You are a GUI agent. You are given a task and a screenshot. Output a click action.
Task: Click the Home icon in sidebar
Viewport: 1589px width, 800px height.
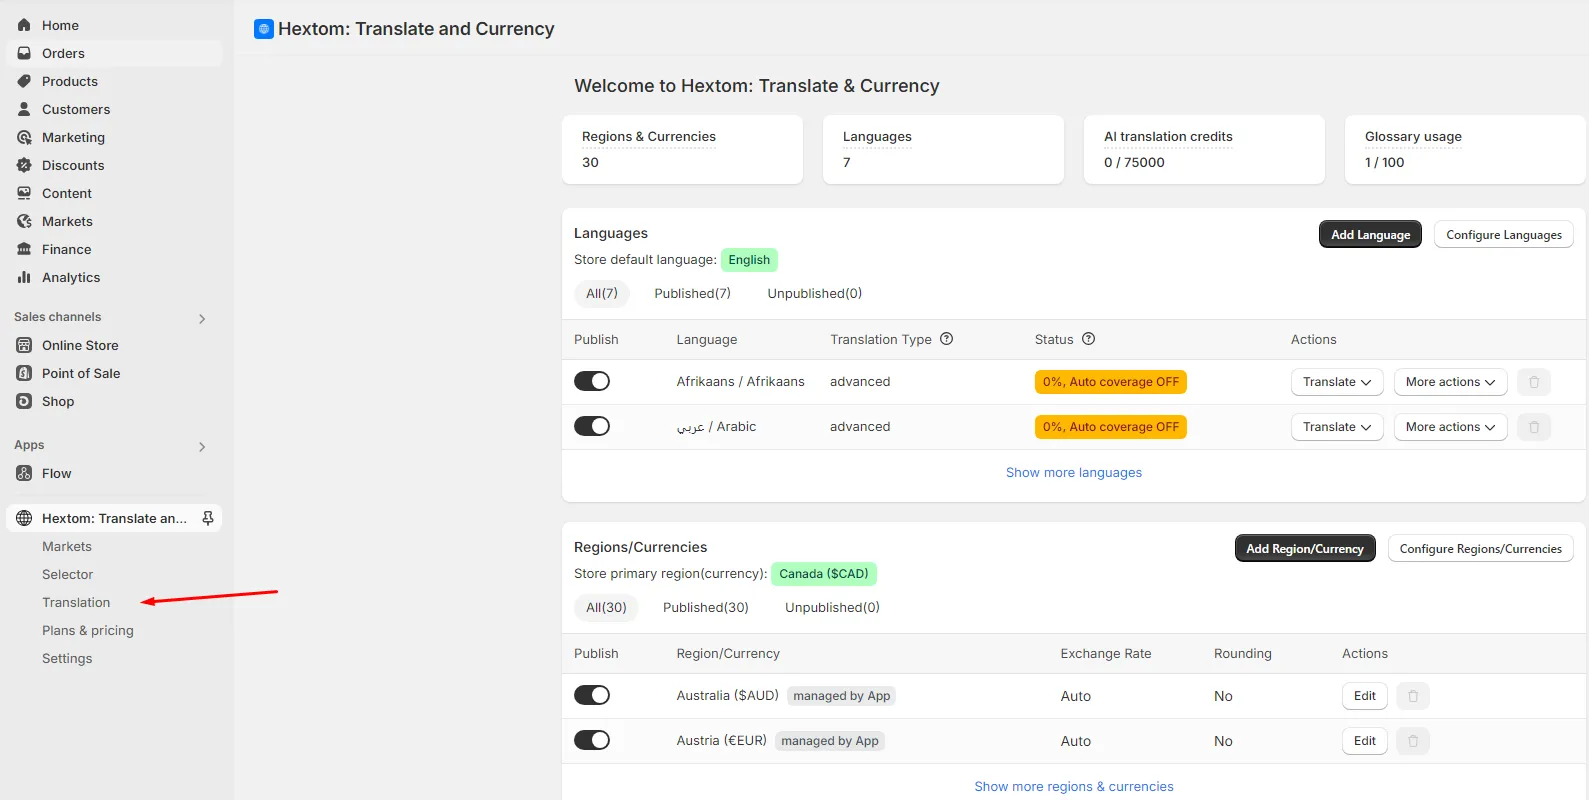[x=24, y=25]
